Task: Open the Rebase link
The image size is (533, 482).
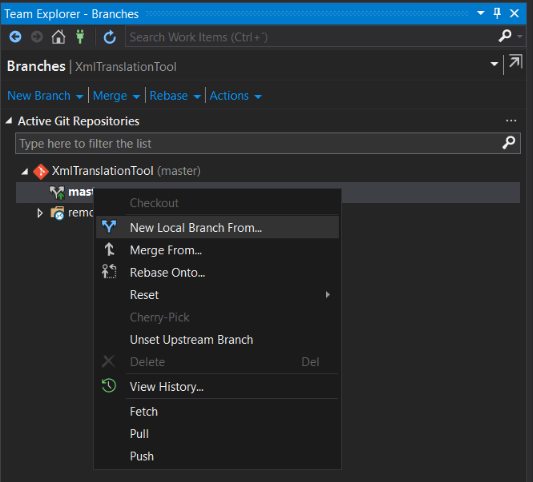Action: click(x=169, y=96)
